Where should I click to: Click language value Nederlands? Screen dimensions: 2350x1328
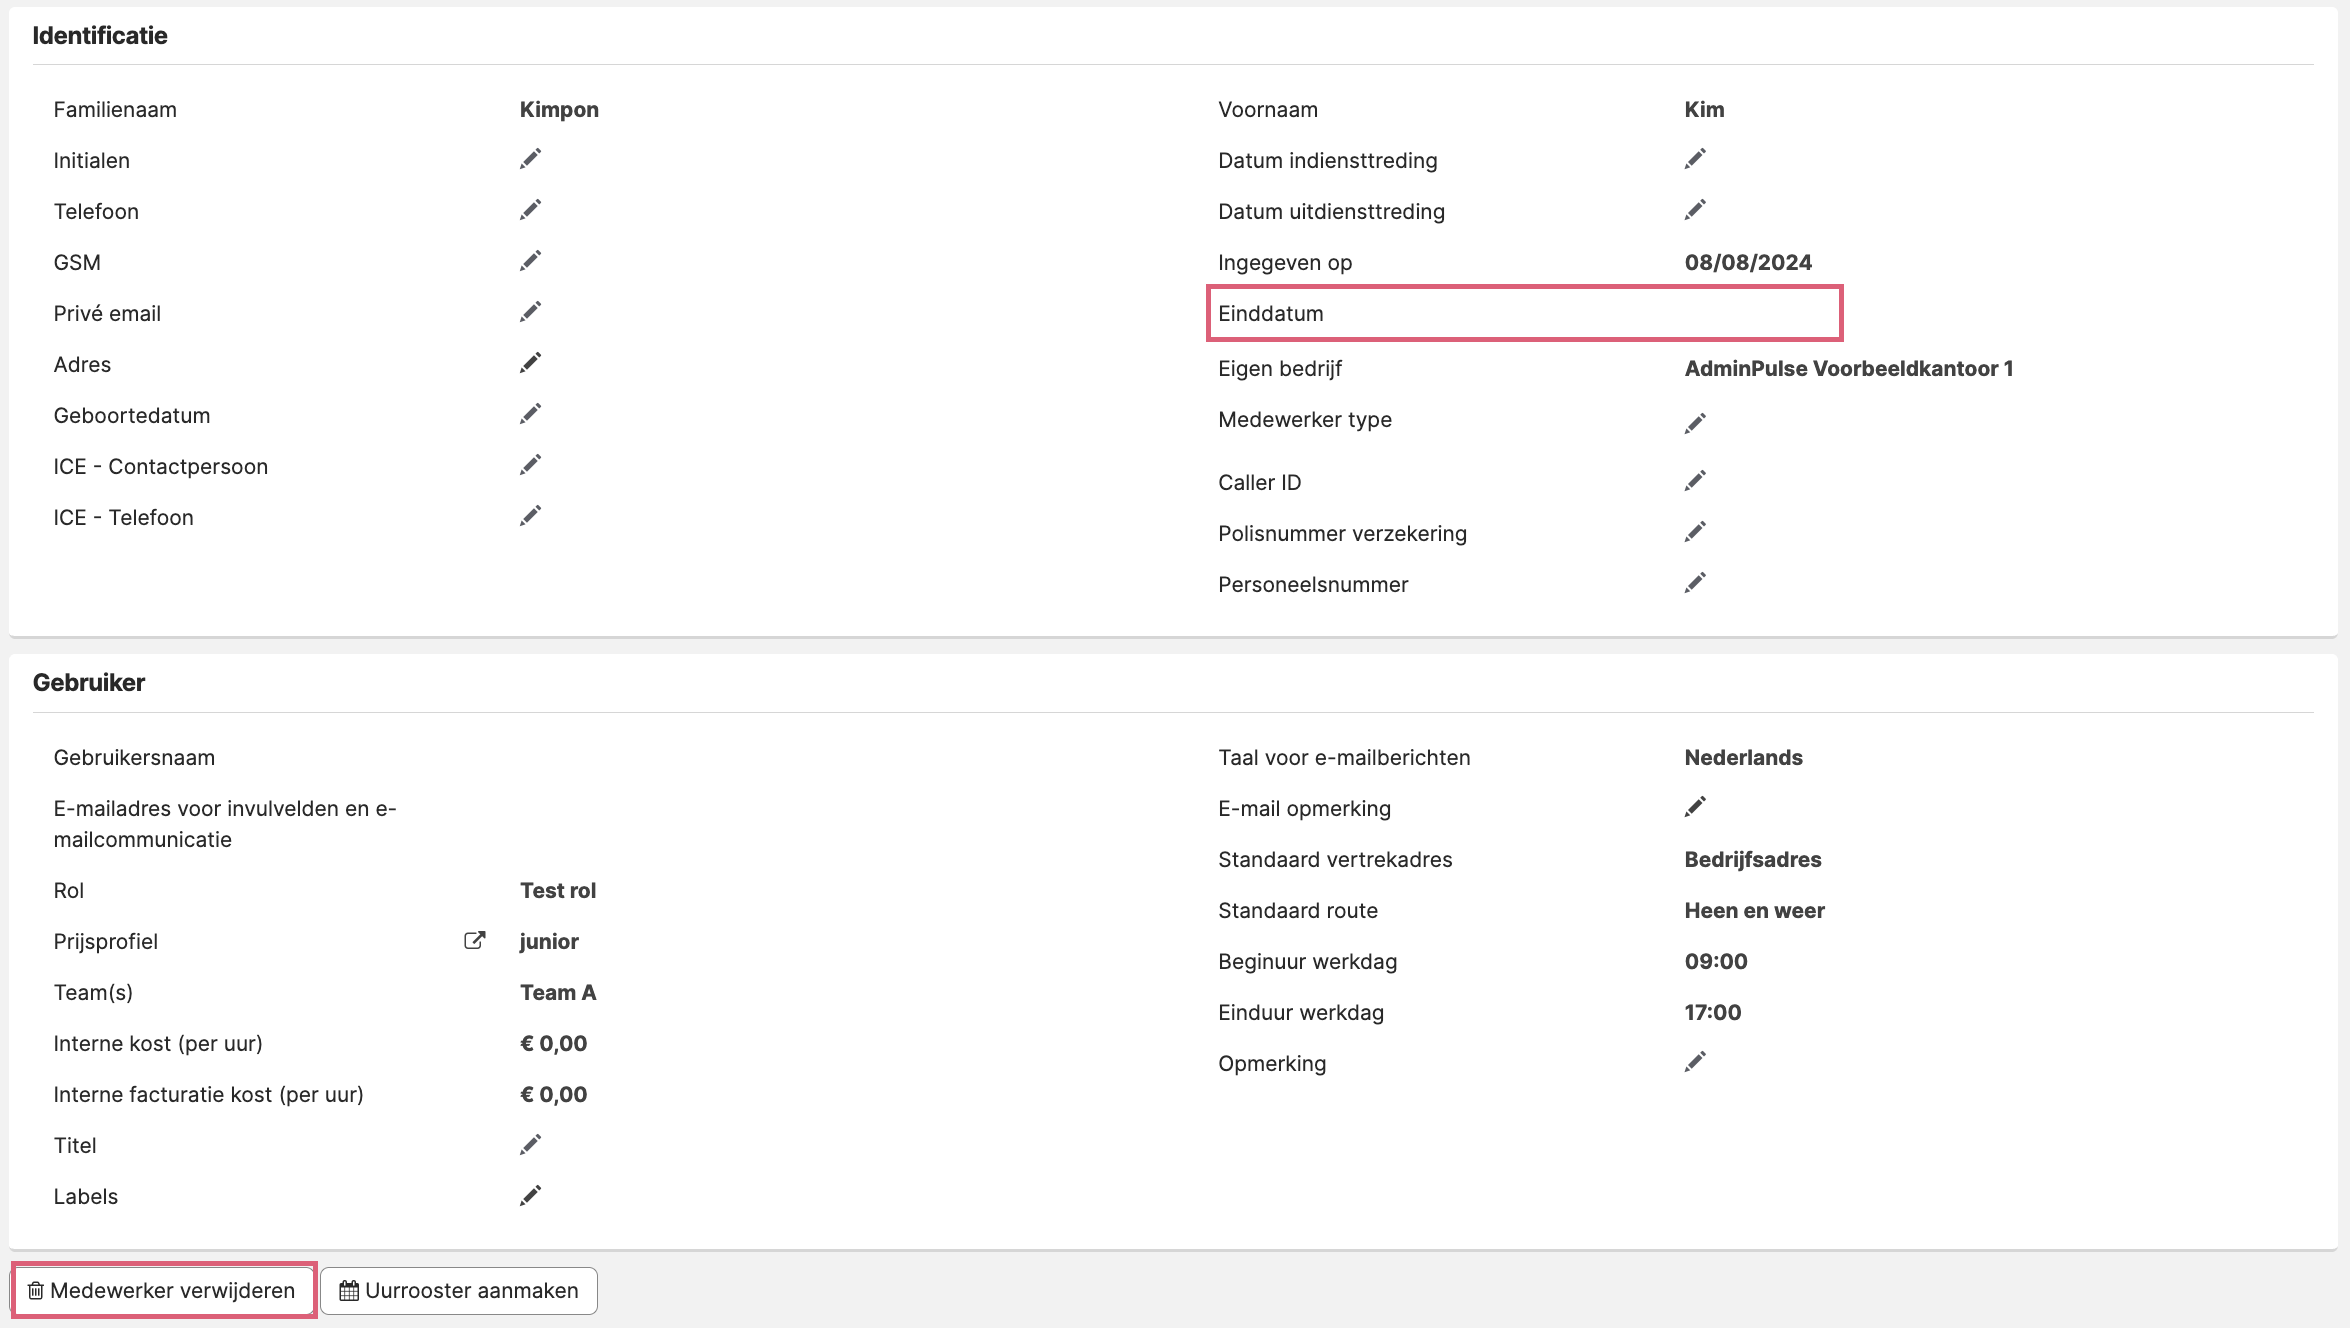pos(1743,758)
